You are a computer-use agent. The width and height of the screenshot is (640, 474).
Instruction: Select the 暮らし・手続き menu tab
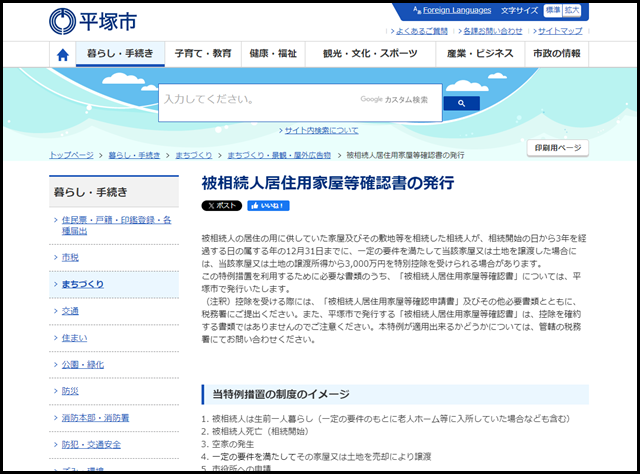click(x=120, y=53)
